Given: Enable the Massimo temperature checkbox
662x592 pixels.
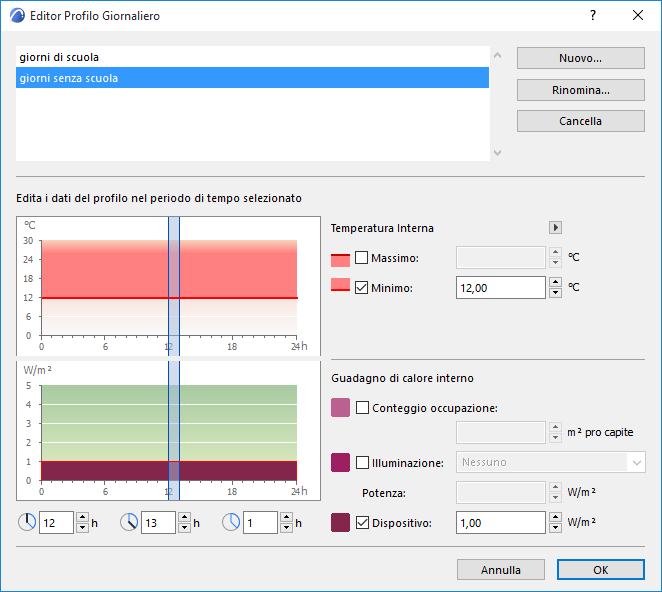Looking at the screenshot, I should pyautogui.click(x=362, y=258).
